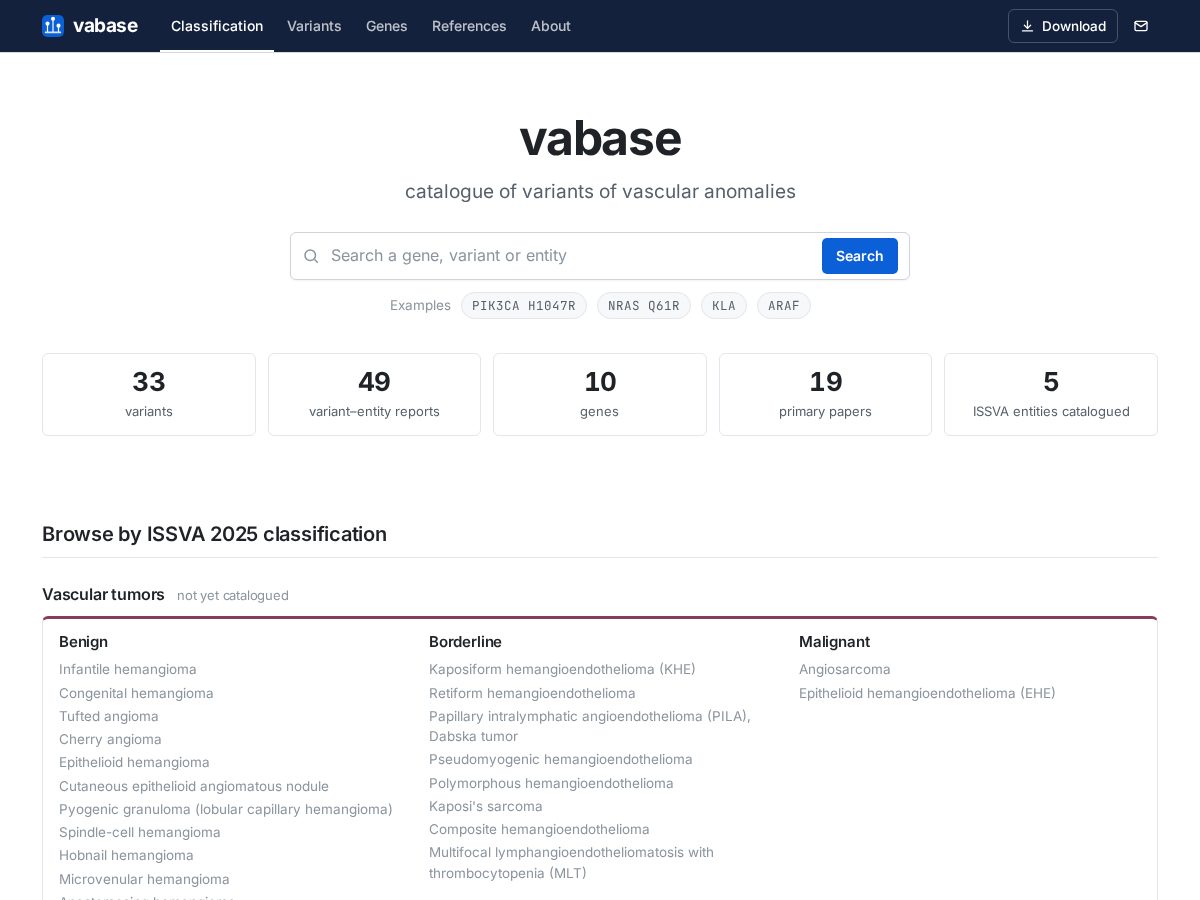
Task: Open the Variants tab
Action: coord(314,26)
